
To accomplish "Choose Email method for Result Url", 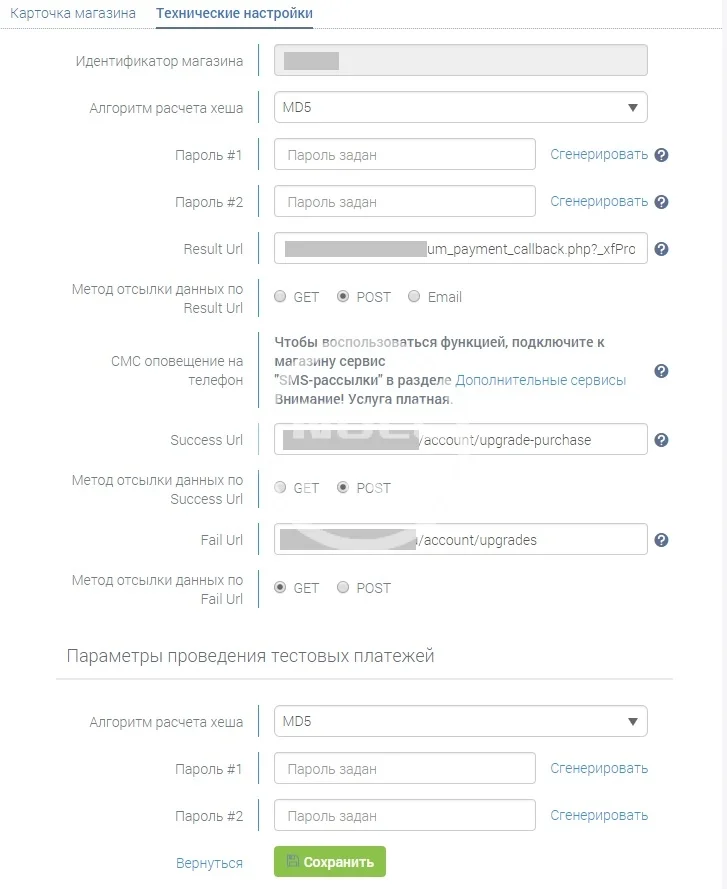I will [414, 297].
